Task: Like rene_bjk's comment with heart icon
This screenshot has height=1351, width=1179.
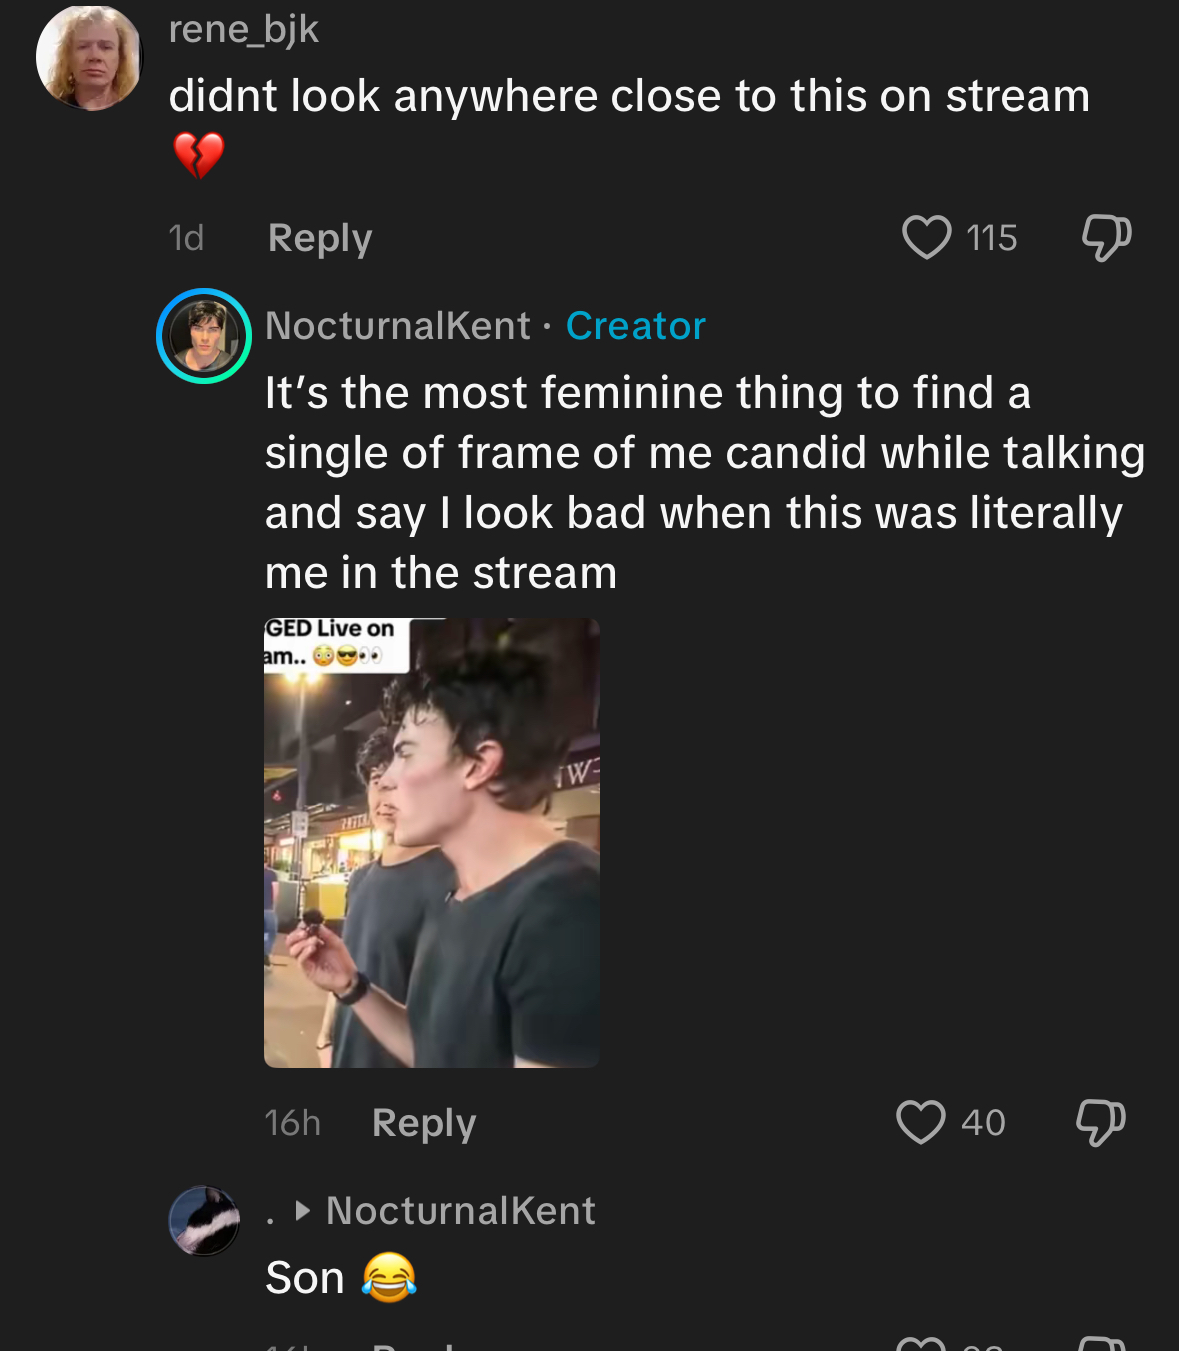Action: click(926, 238)
